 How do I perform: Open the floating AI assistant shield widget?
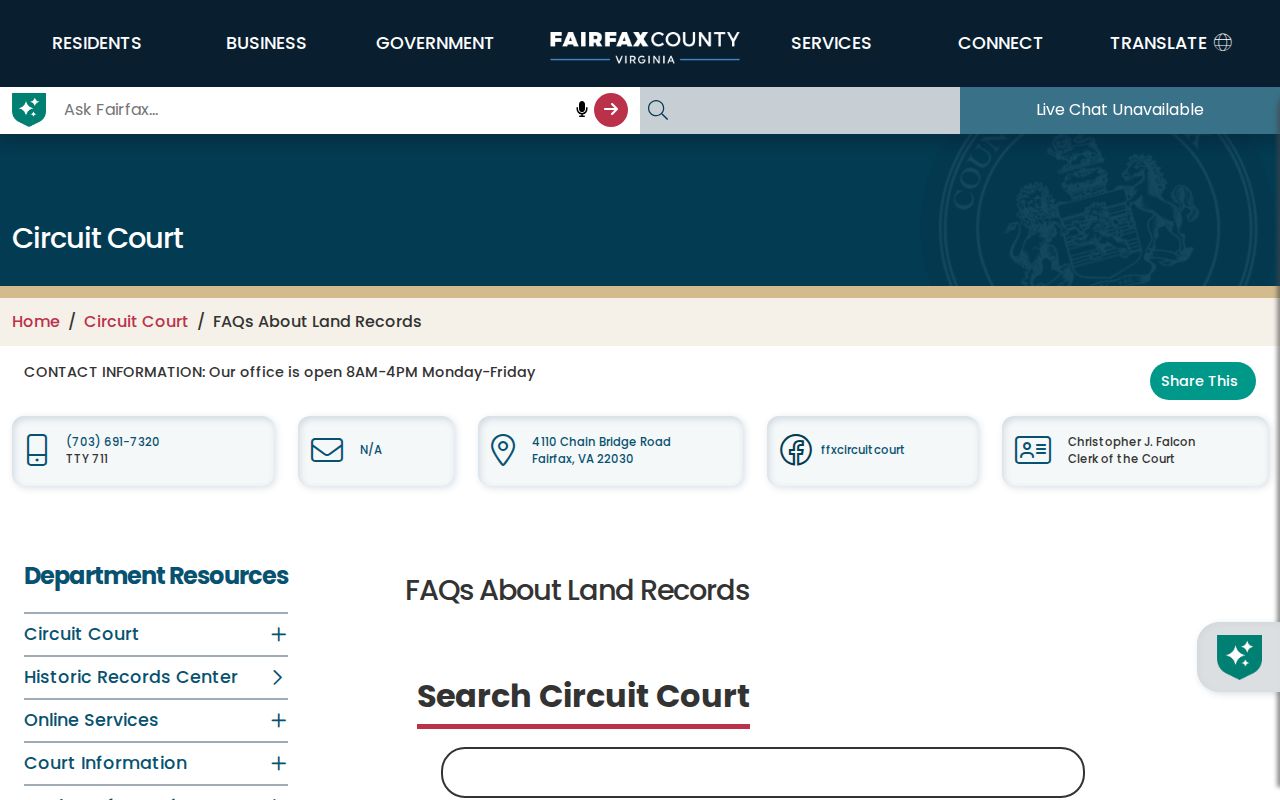point(1239,657)
